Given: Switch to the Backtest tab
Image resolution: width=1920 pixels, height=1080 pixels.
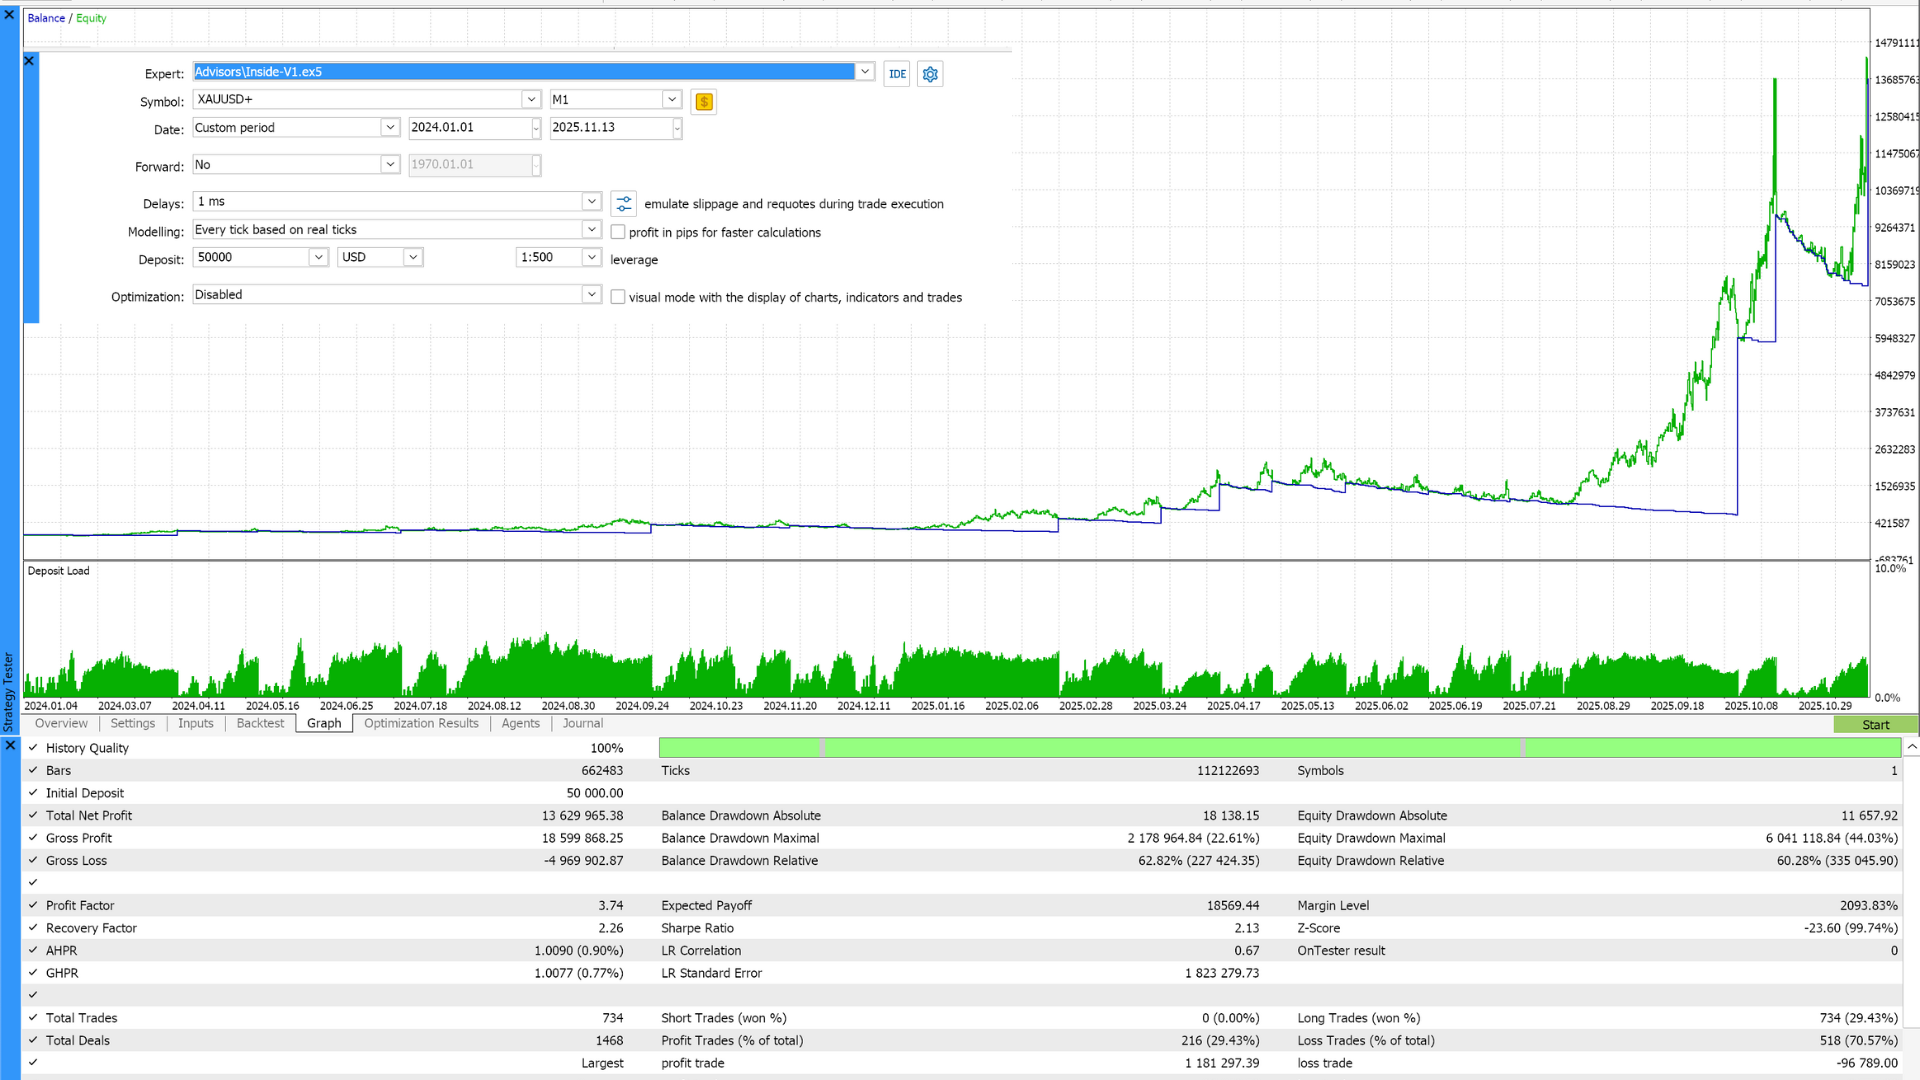Looking at the screenshot, I should [260, 724].
